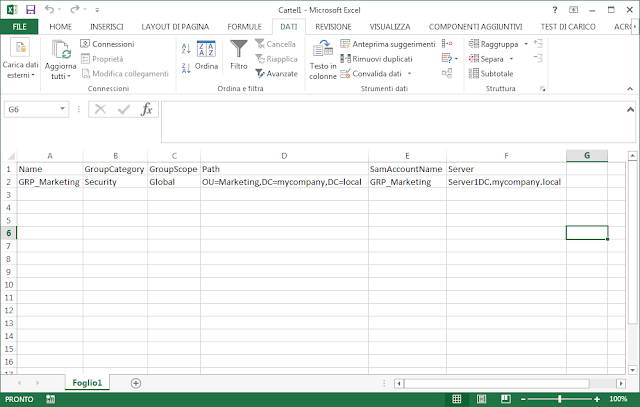Screen dimensions: 640x407
Task: Select the GroupCategory header cell
Action: pyautogui.click(x=115, y=169)
